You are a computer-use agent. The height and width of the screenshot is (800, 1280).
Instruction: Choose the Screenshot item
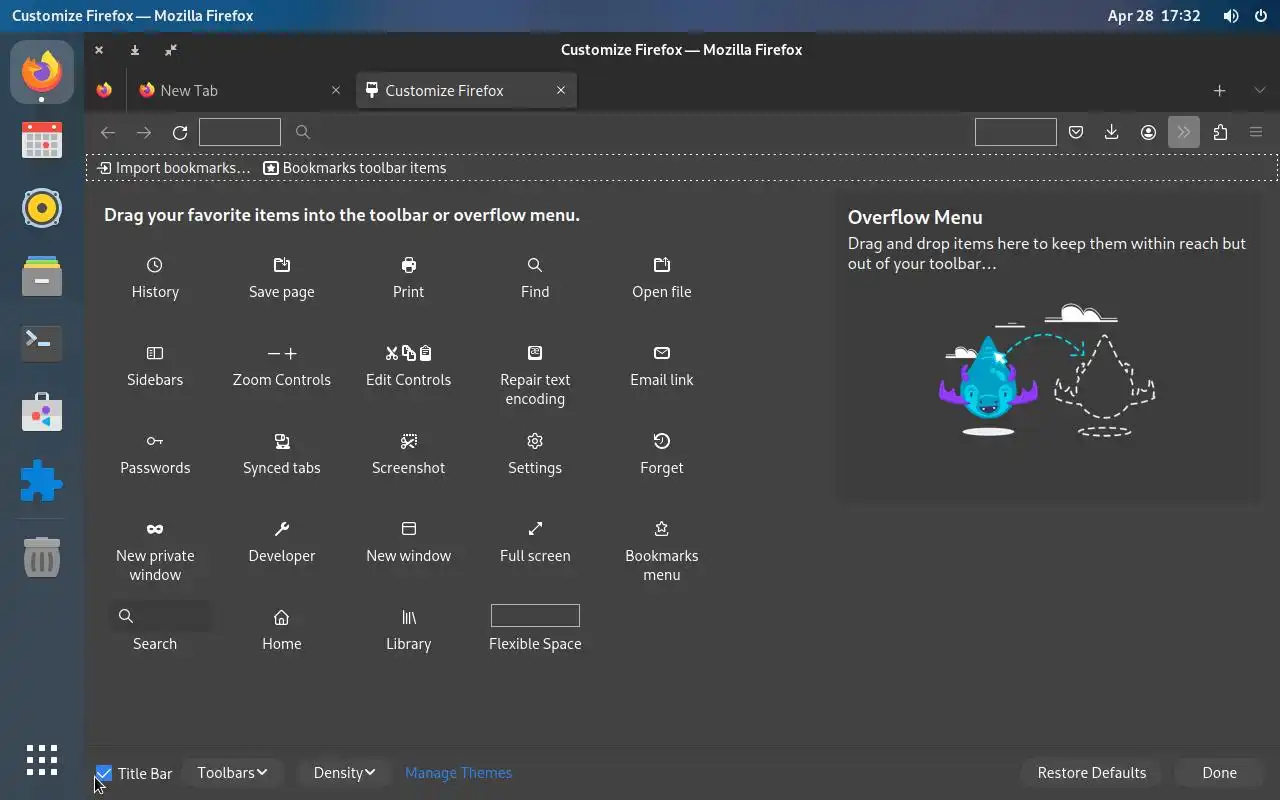pos(408,454)
